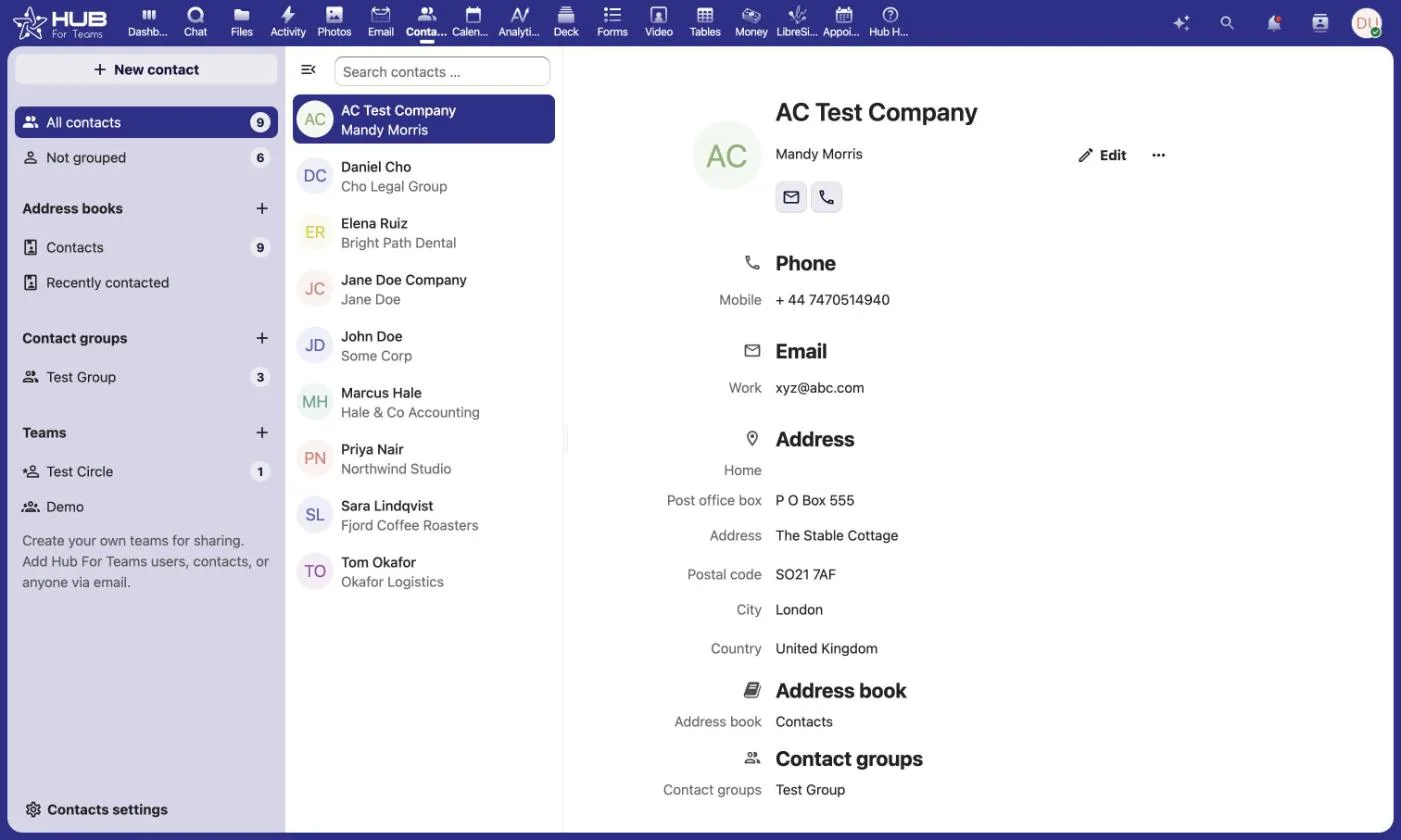
Task: Click the postal code SO21 7AF
Action: point(805,574)
